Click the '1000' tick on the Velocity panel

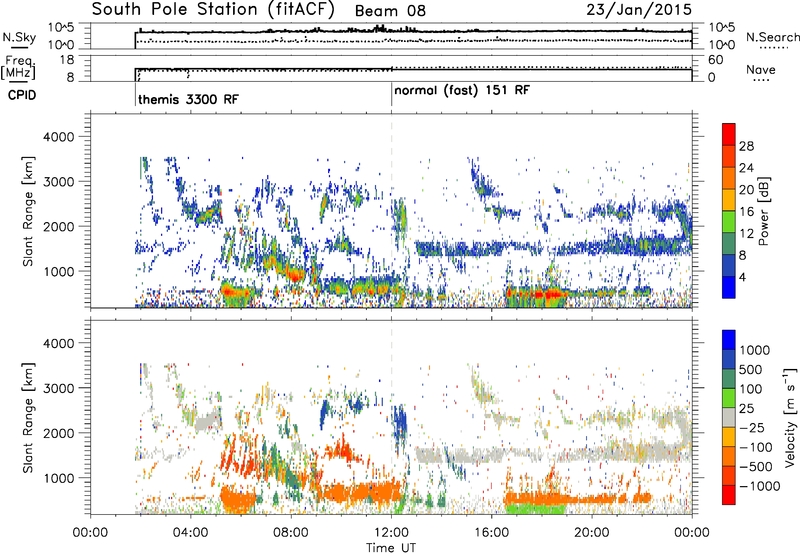[x=58, y=478]
